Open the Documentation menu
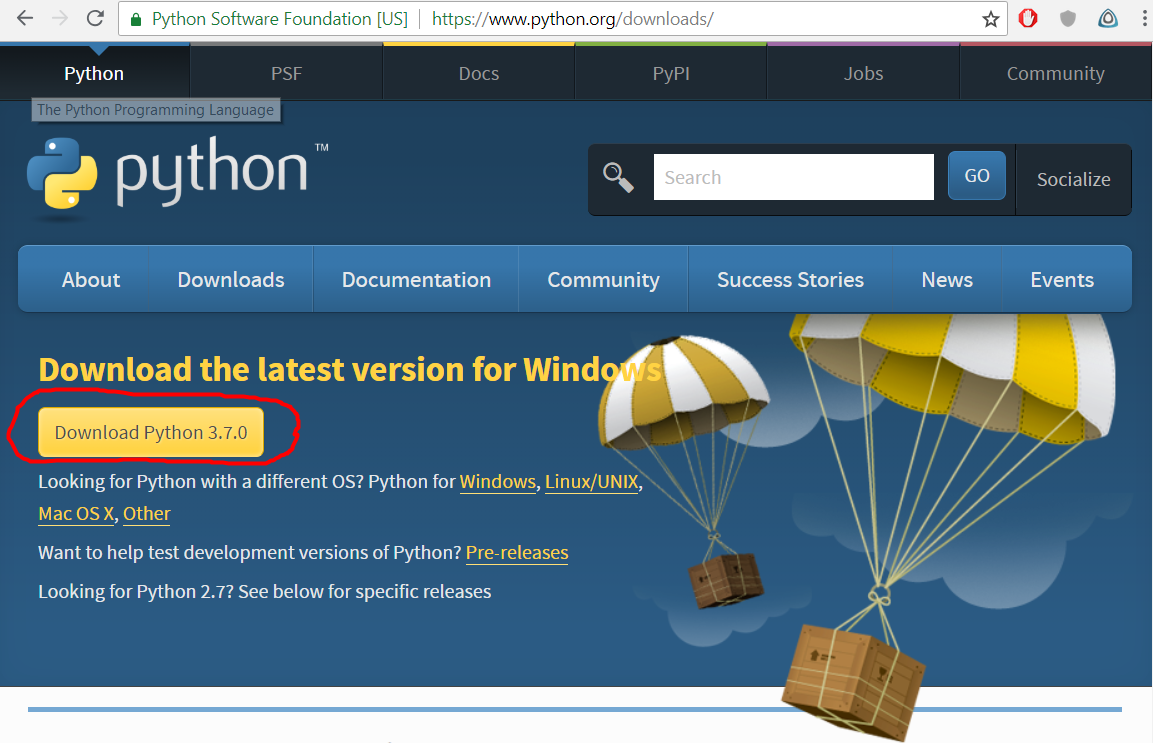This screenshot has height=743, width=1153. point(416,280)
